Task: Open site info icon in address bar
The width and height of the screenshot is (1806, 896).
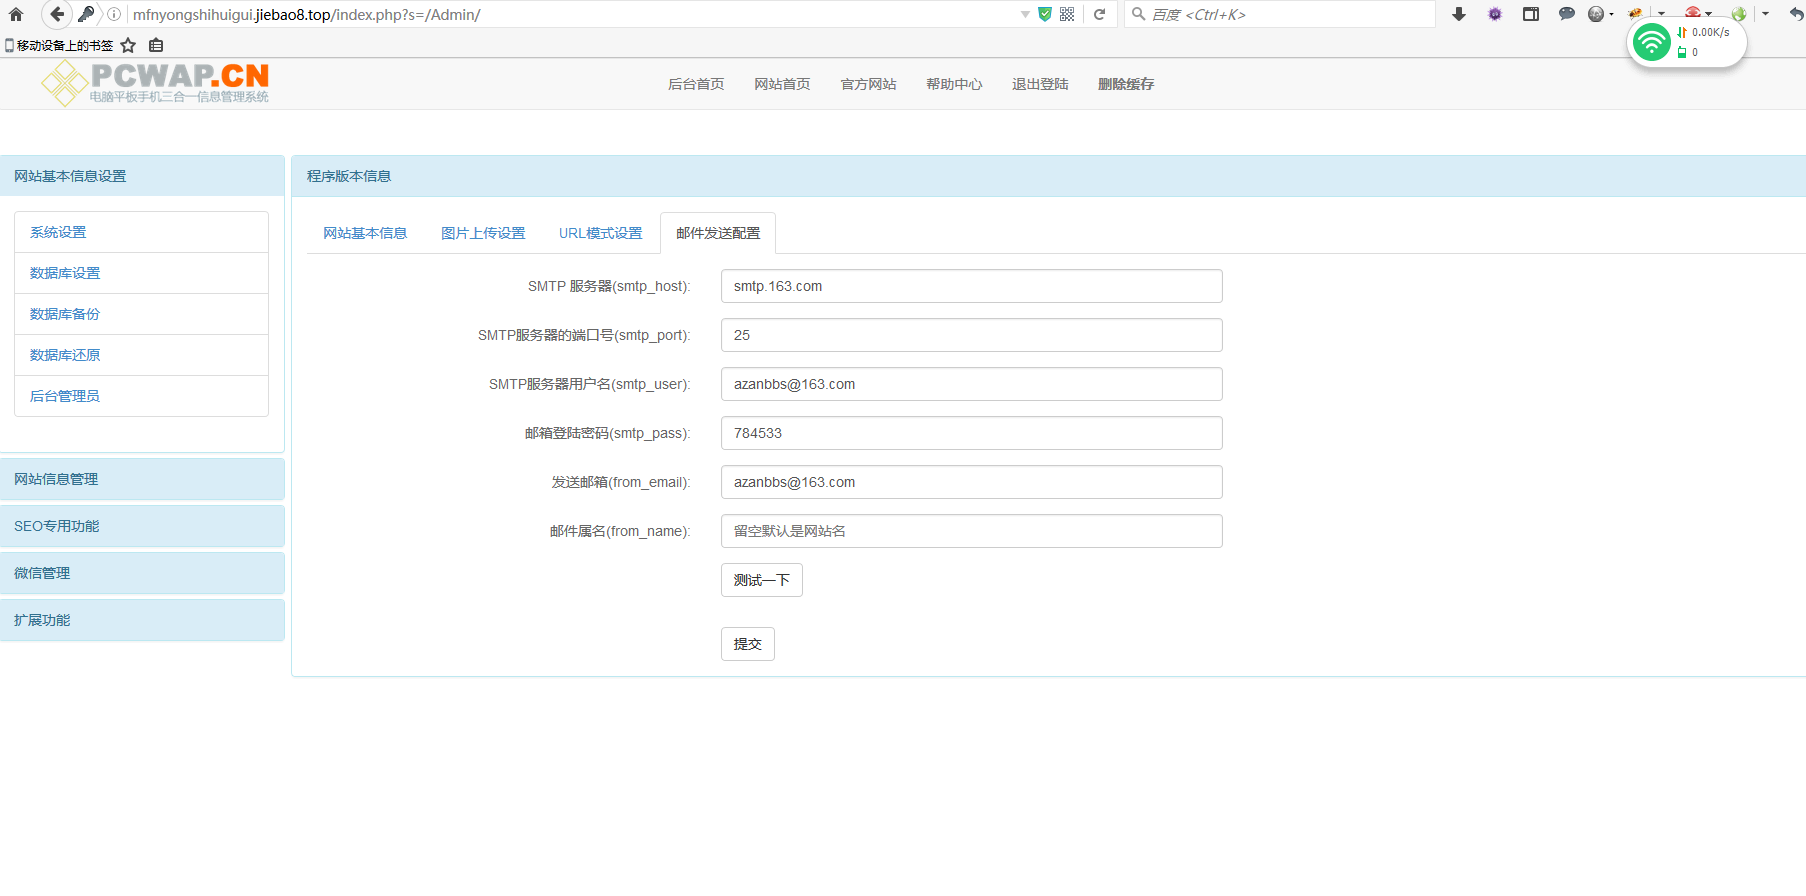Action: click(114, 14)
